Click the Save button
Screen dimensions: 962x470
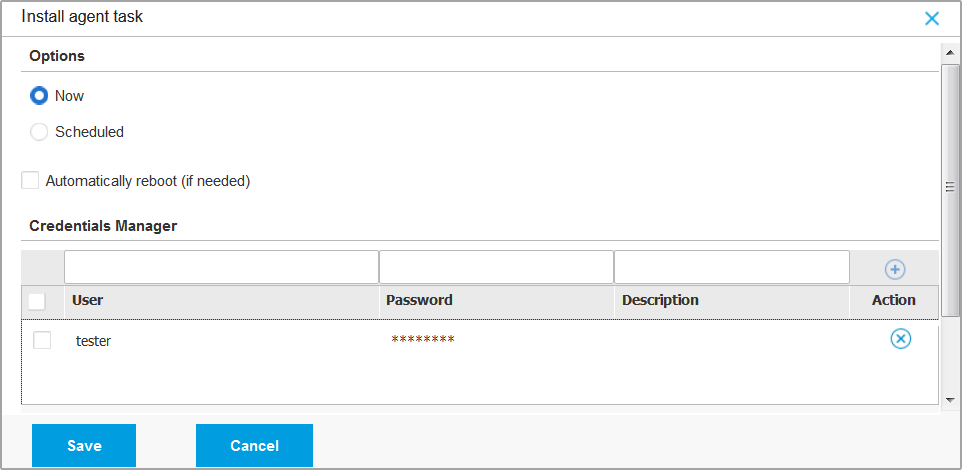[84, 446]
